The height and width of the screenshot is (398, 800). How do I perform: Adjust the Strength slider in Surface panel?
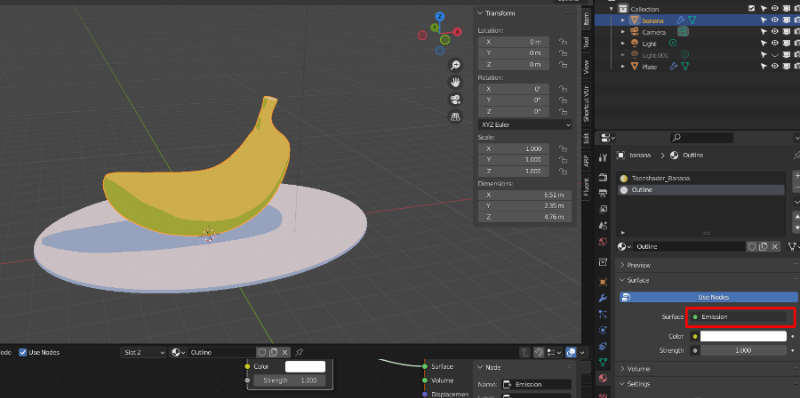743,351
